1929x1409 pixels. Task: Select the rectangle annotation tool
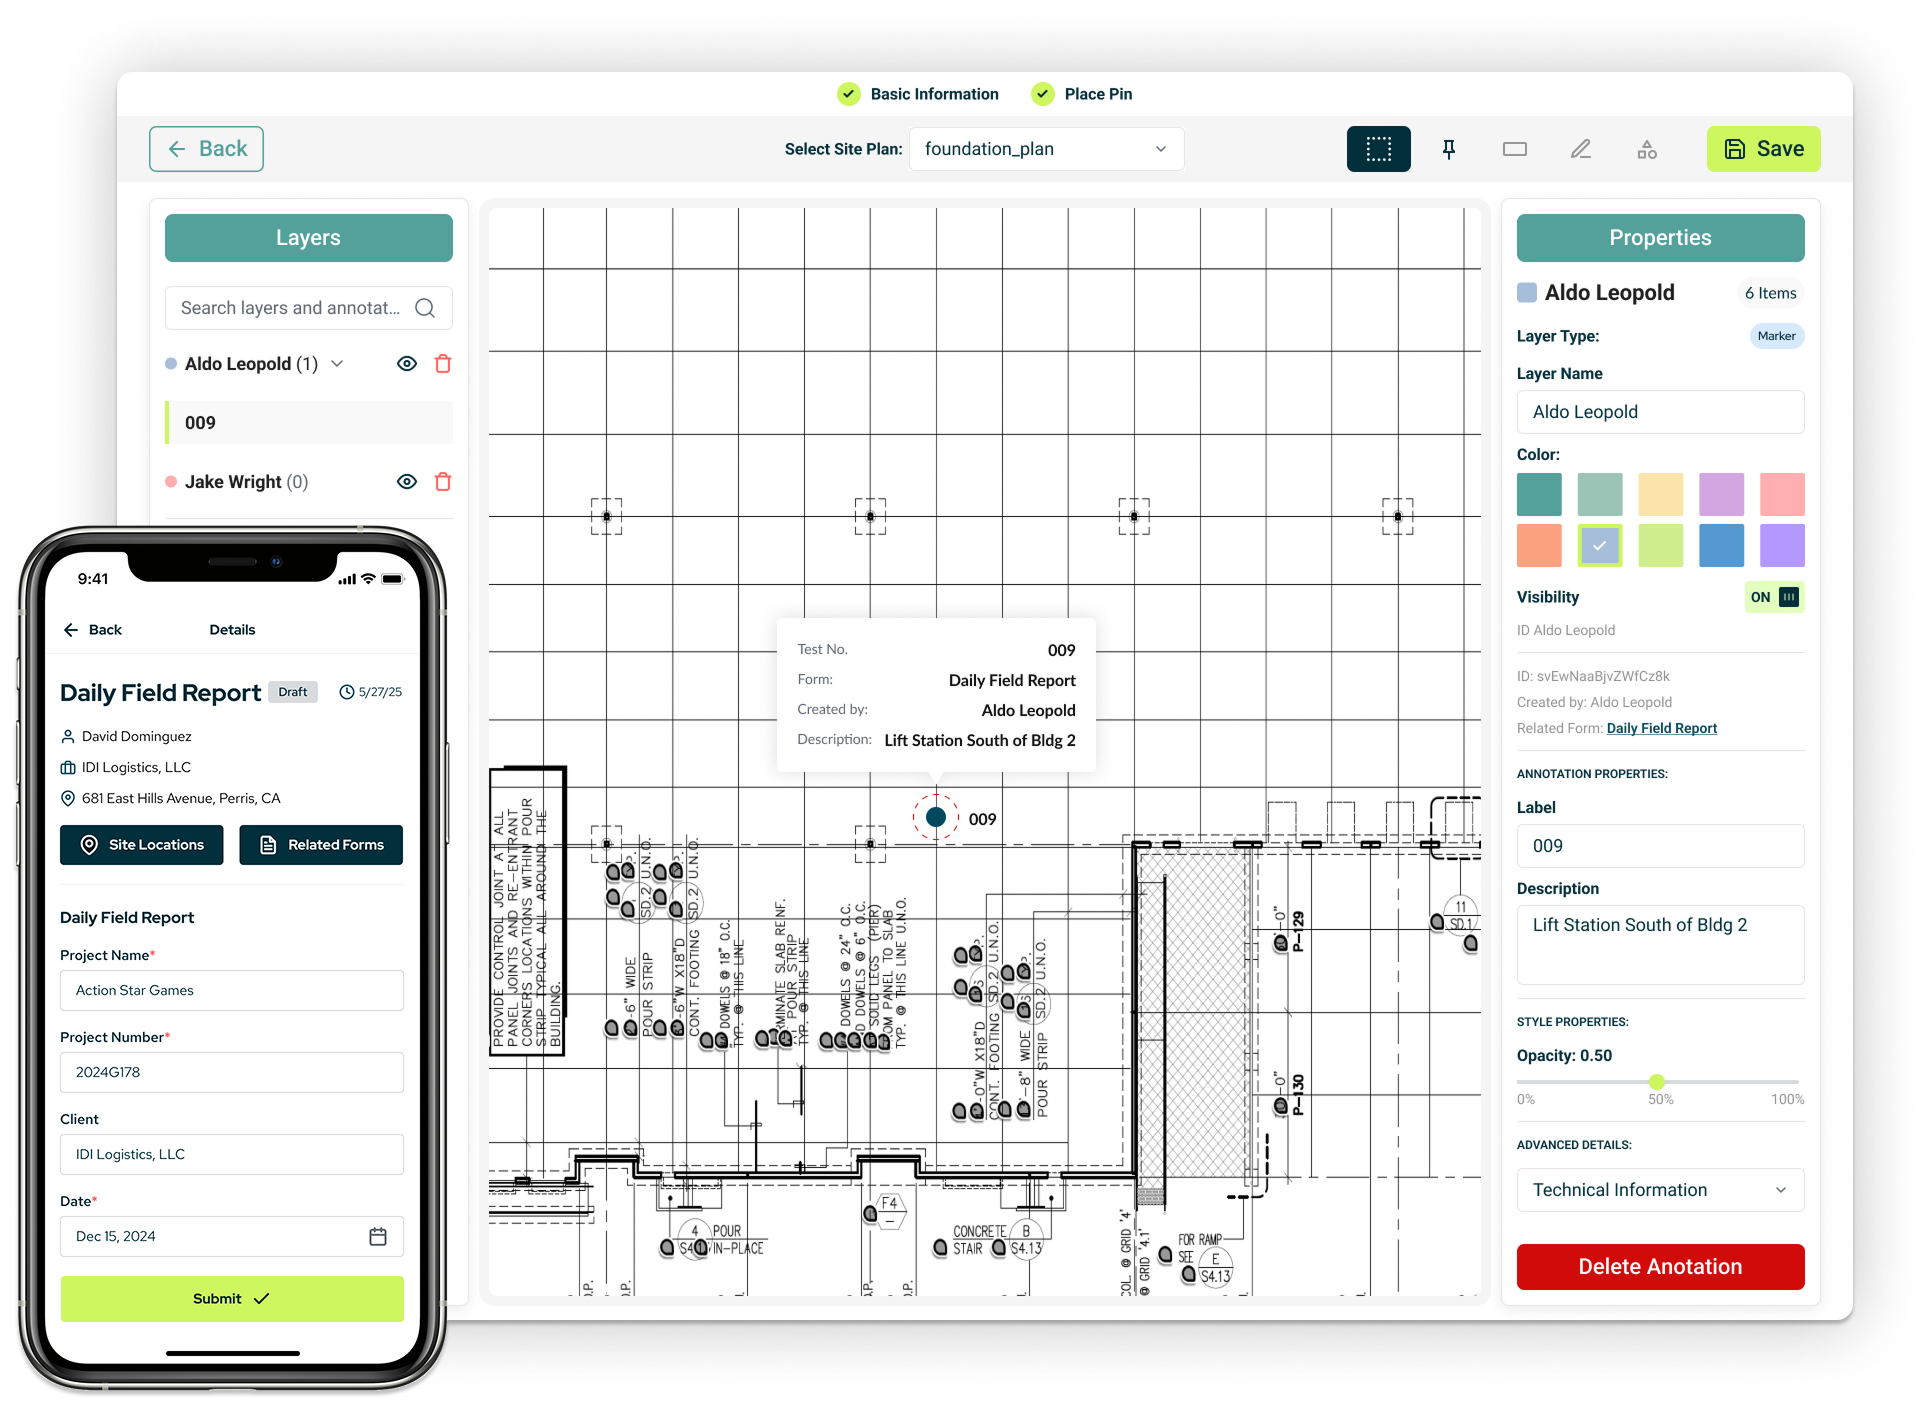click(x=1514, y=148)
